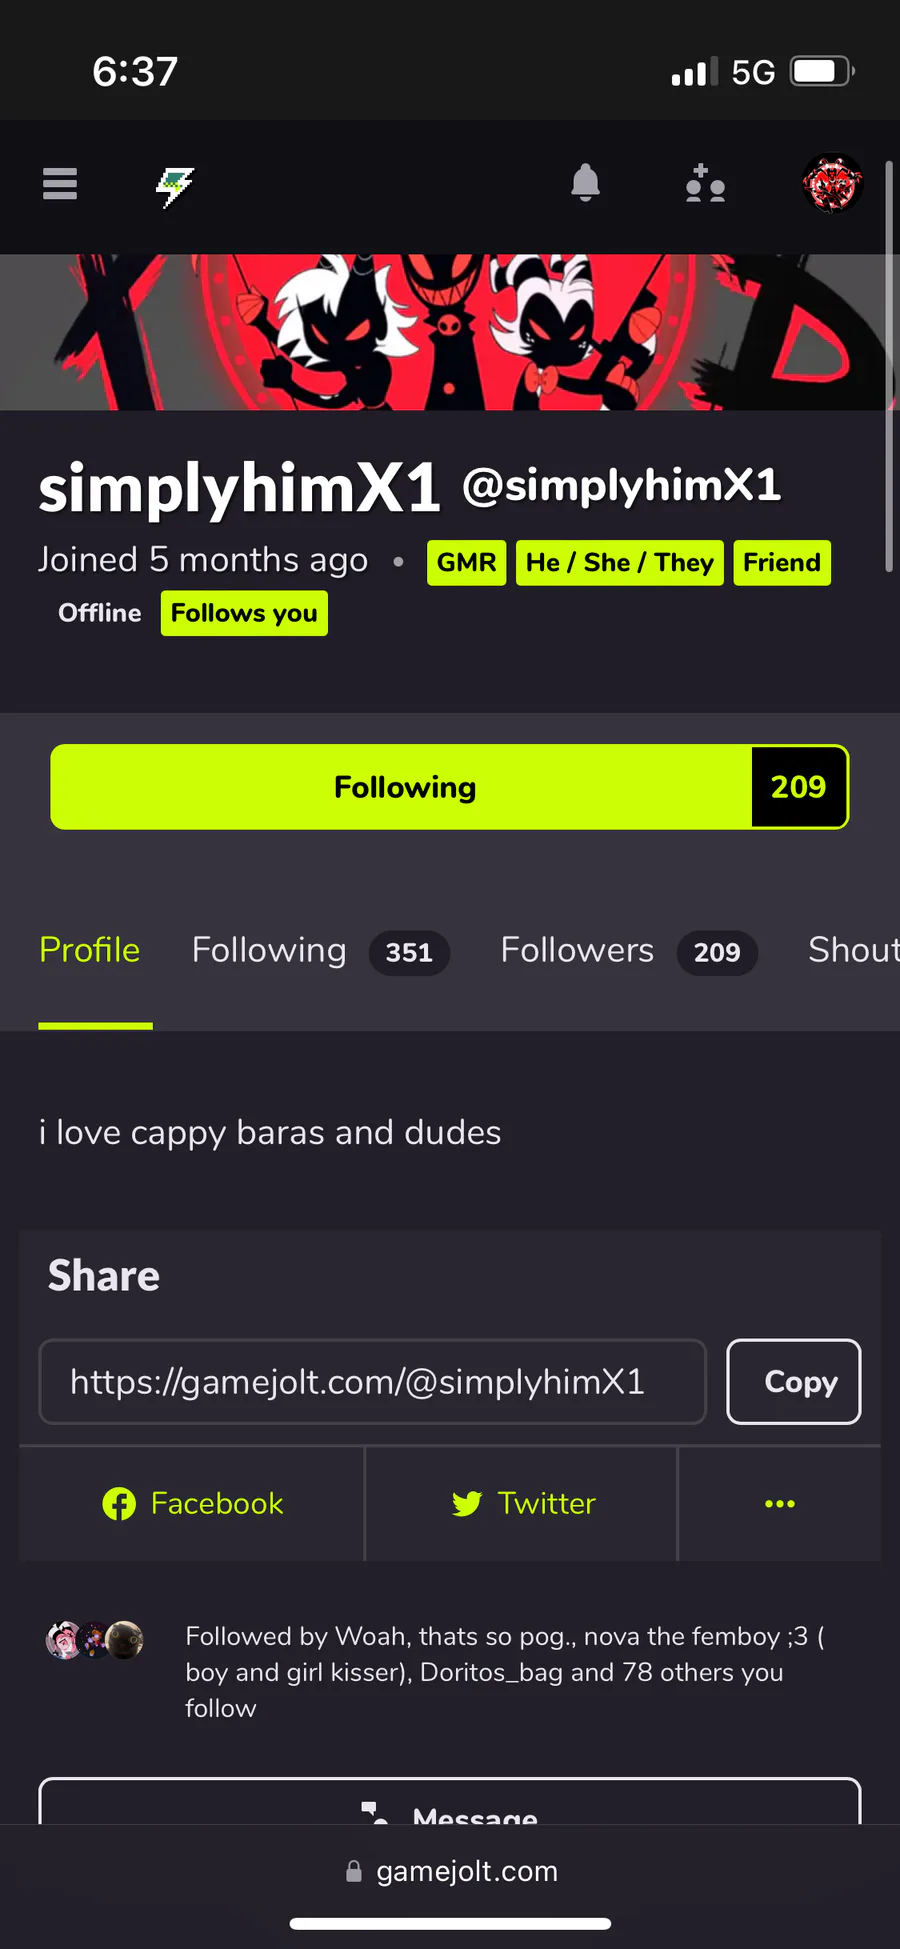This screenshot has width=900, height=1949.
Task: Select the gamejolt.com profile URL field
Action: coord(372,1382)
